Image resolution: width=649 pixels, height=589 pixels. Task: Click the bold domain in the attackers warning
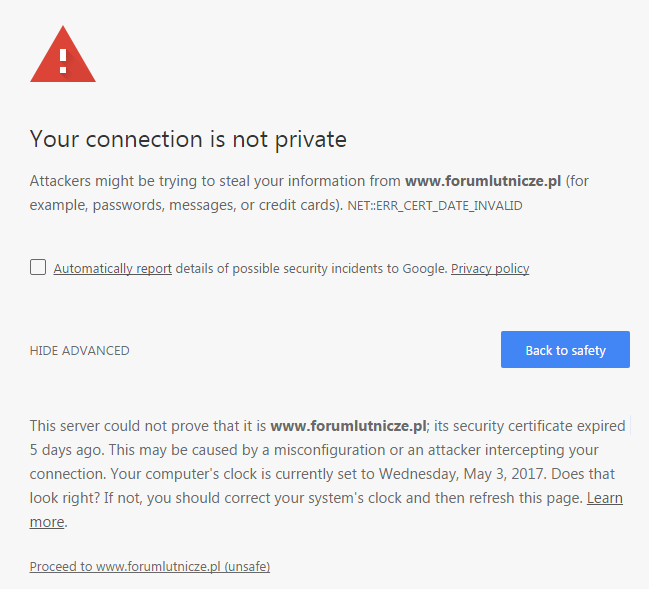coord(483,181)
